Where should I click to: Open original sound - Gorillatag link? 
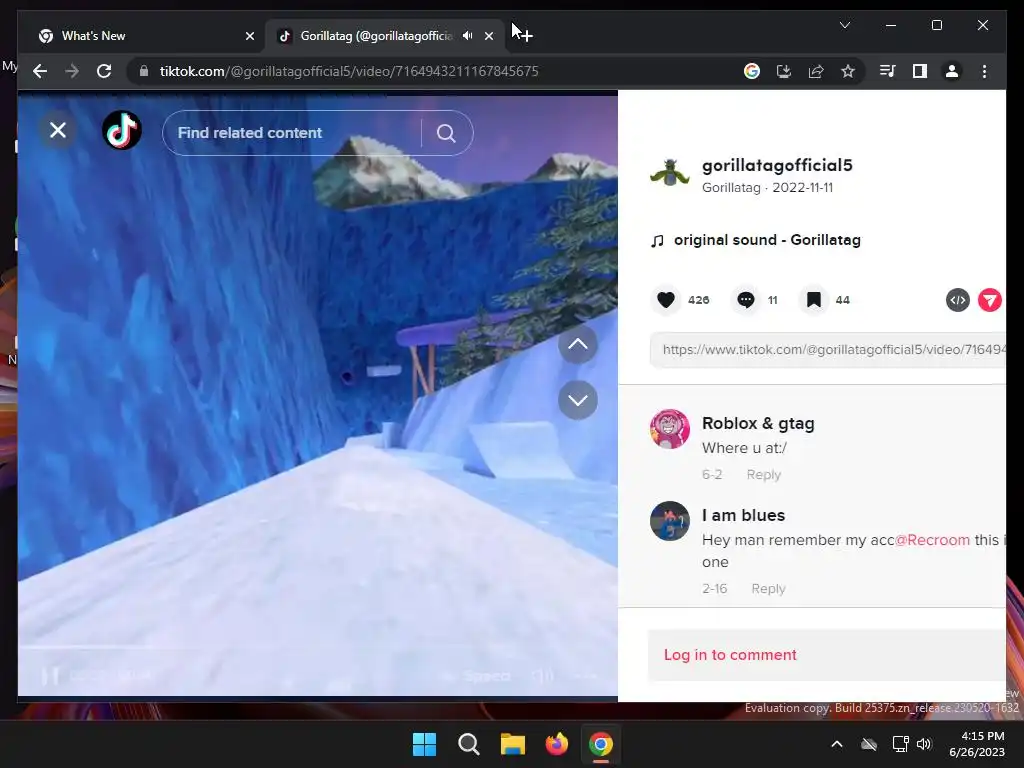click(767, 240)
